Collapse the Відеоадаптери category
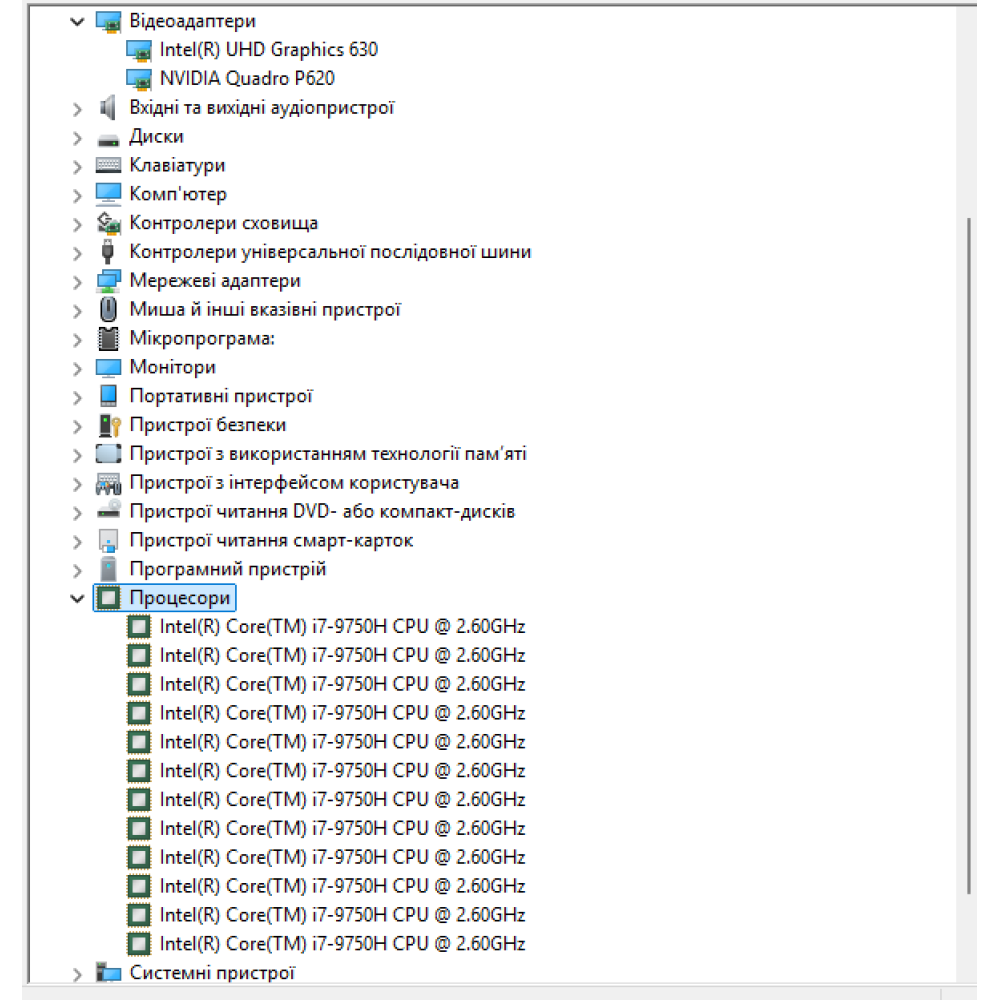The height and width of the screenshot is (1000, 1000). [x=78, y=22]
